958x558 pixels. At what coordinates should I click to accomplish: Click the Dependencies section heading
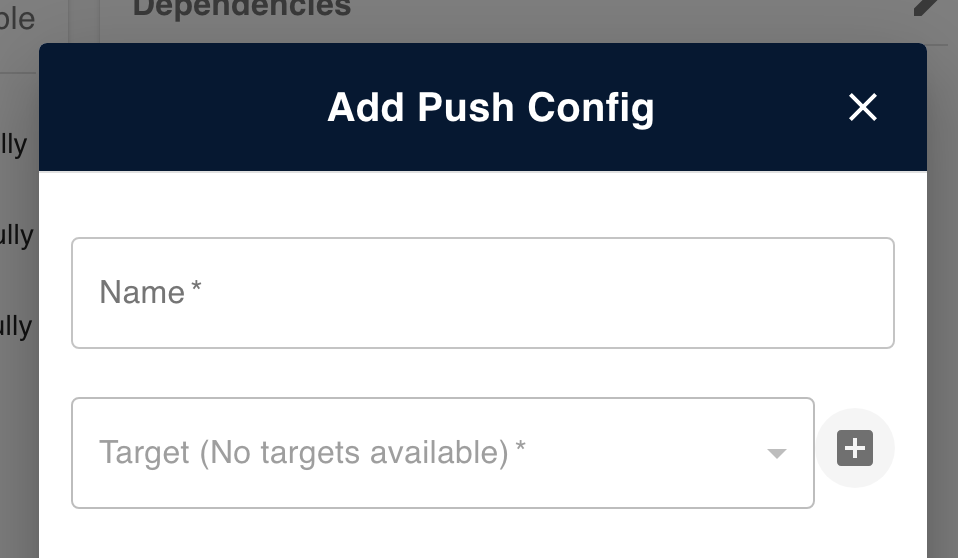241,8
